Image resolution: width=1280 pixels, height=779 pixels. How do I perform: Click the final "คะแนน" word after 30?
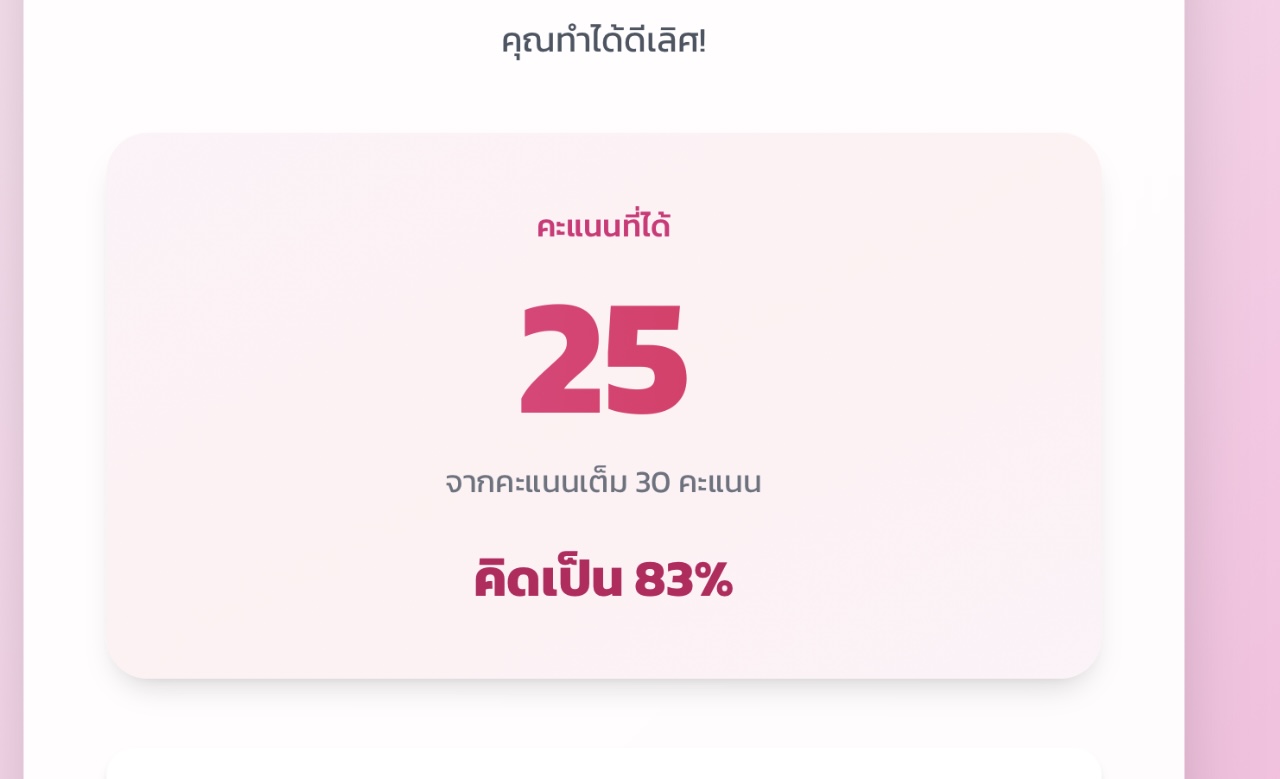tap(719, 483)
